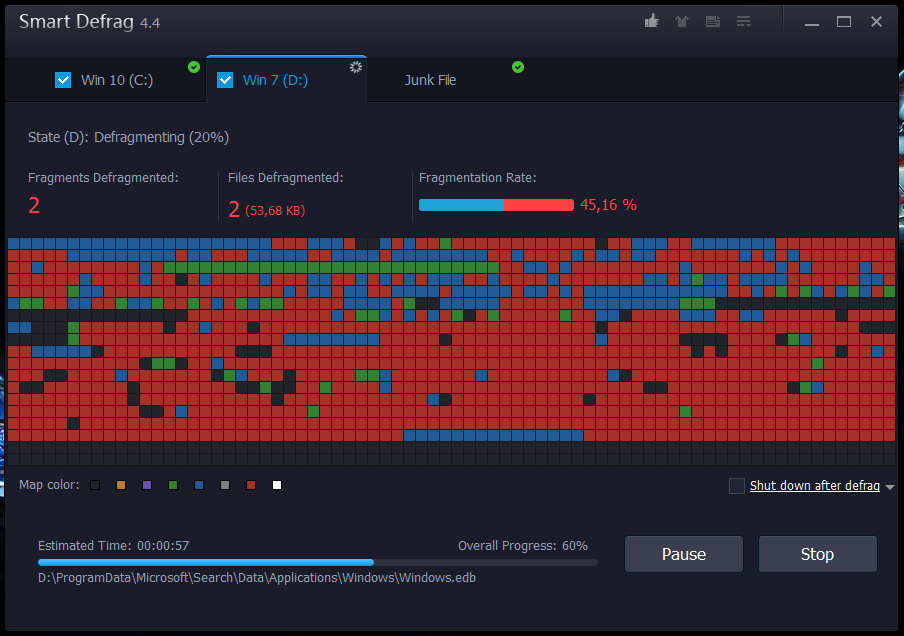Viewport: 904px width, 636px height.
Task: Click the thumbs-up like icon
Action: click(x=652, y=21)
